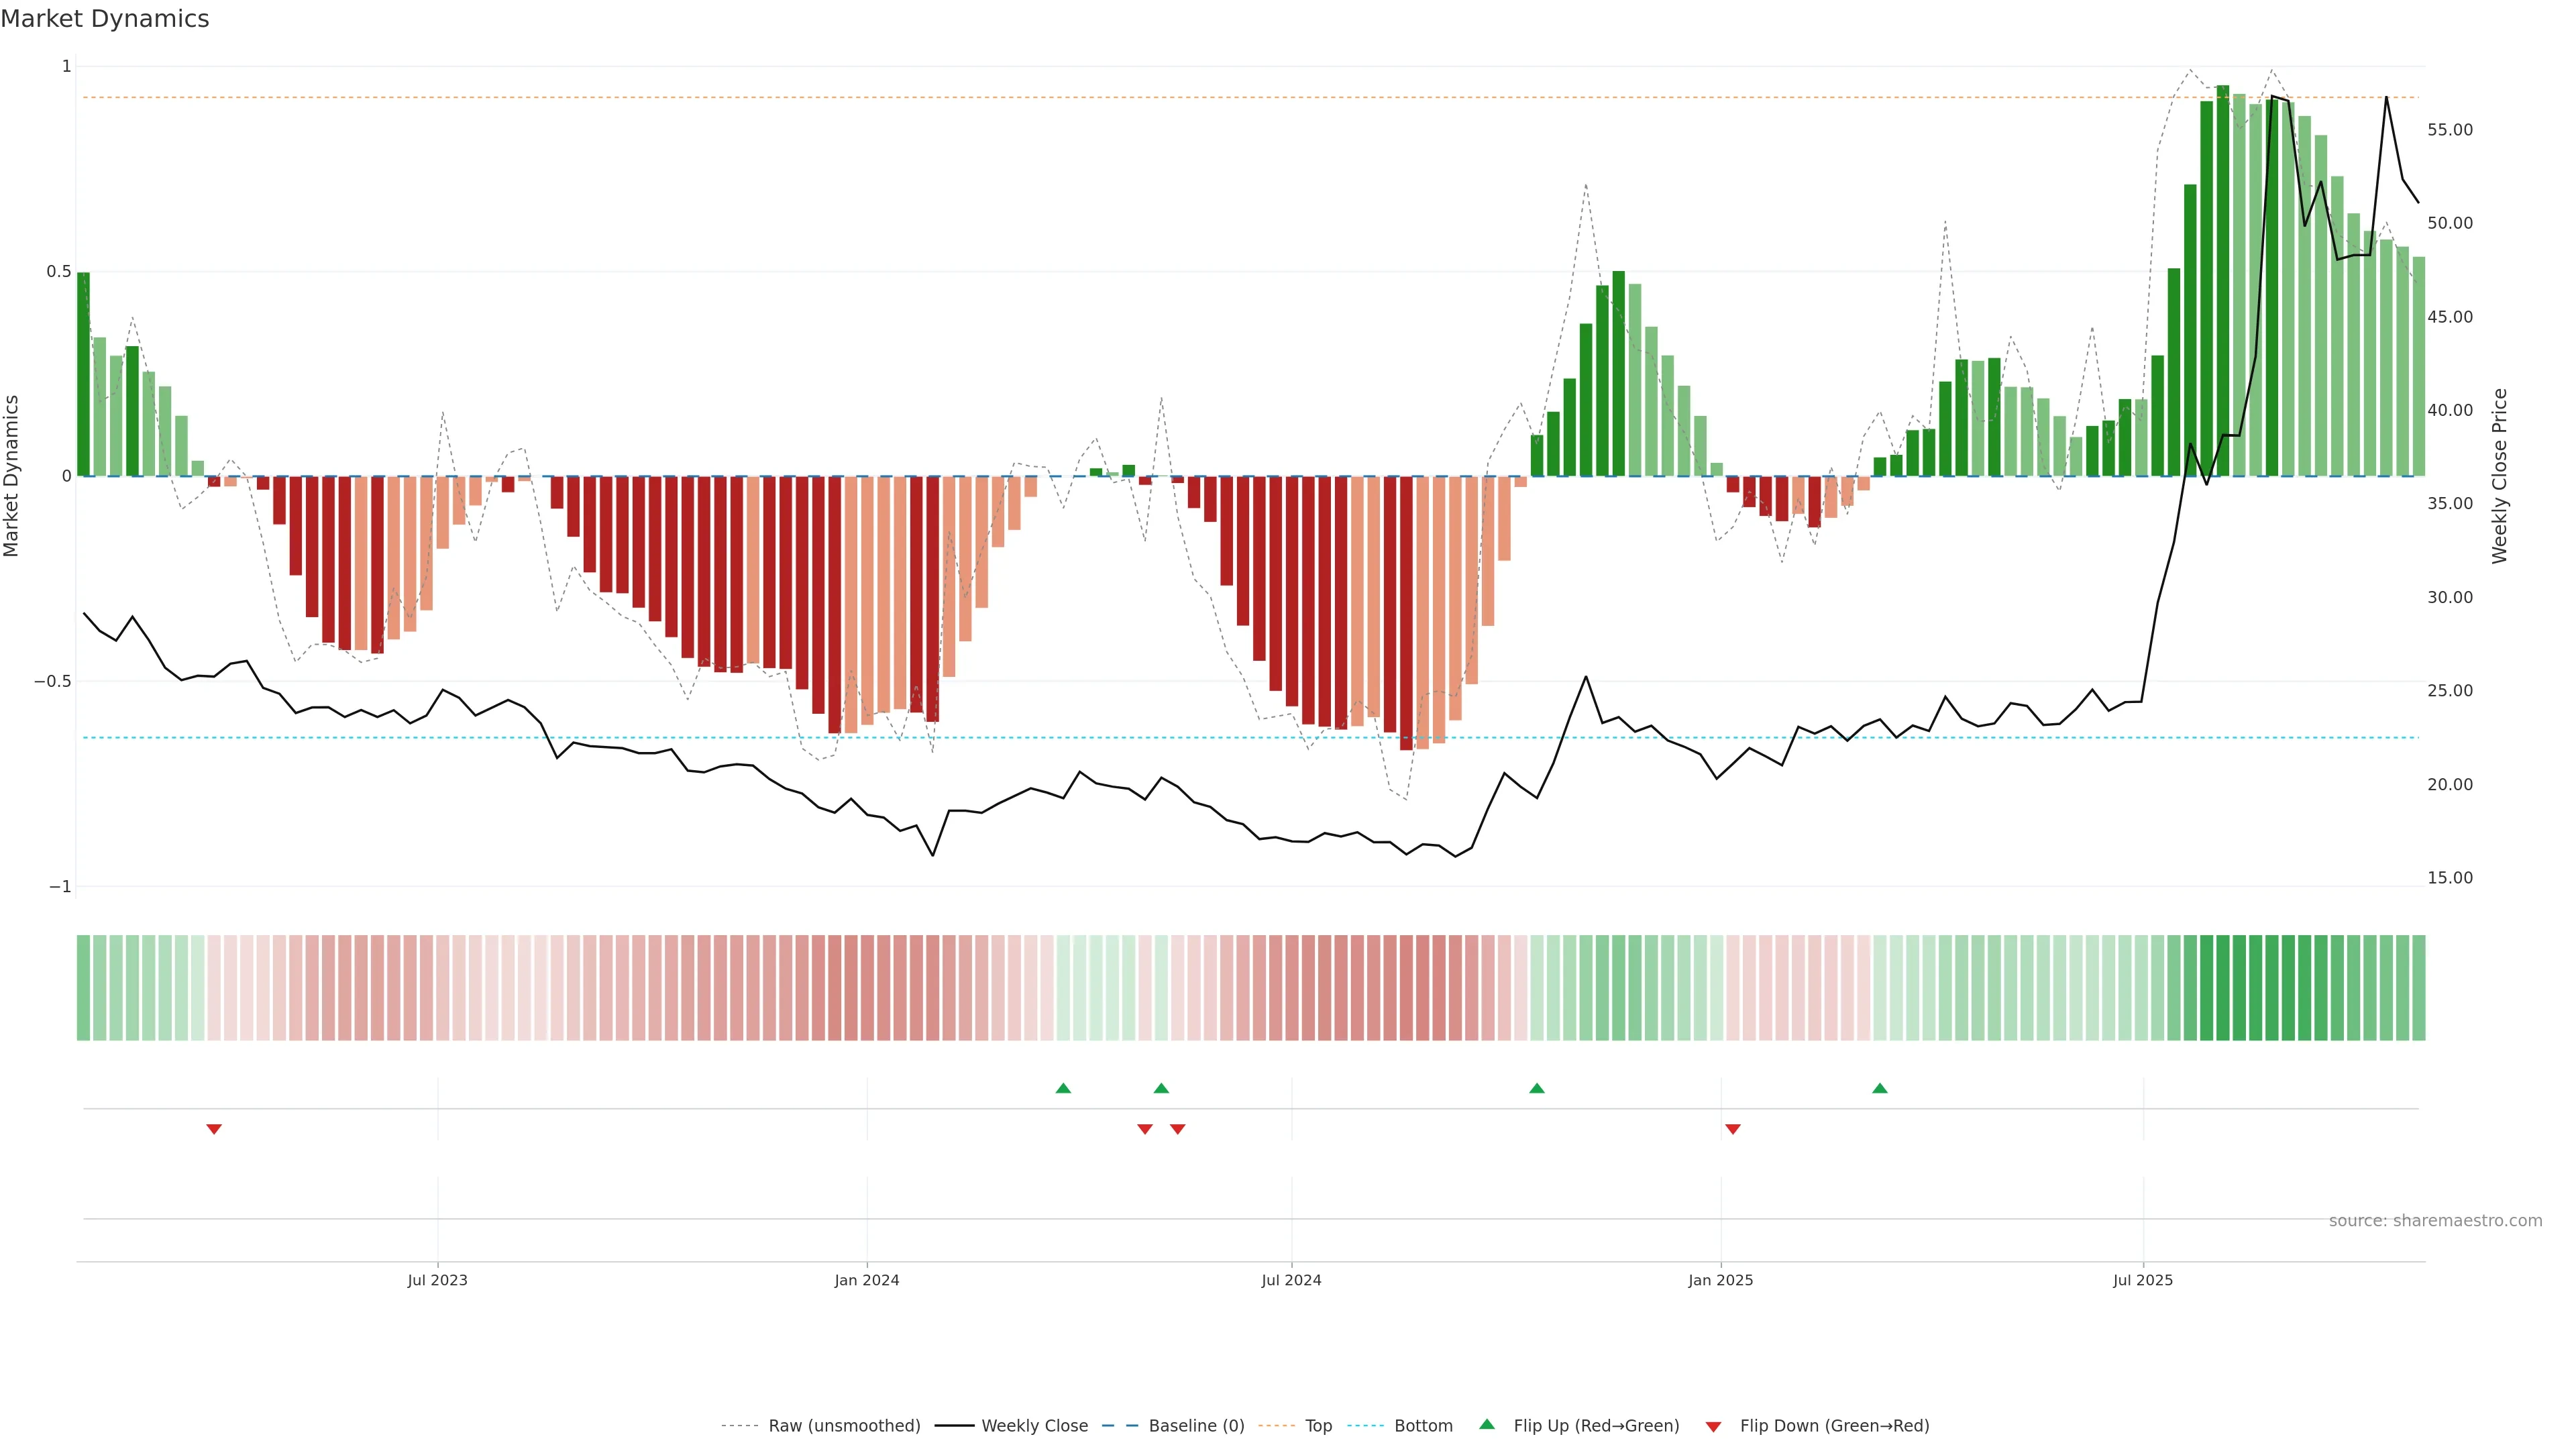Click the Flip Down red triangle legend icon
The image size is (2576, 1449).
click(1713, 1426)
